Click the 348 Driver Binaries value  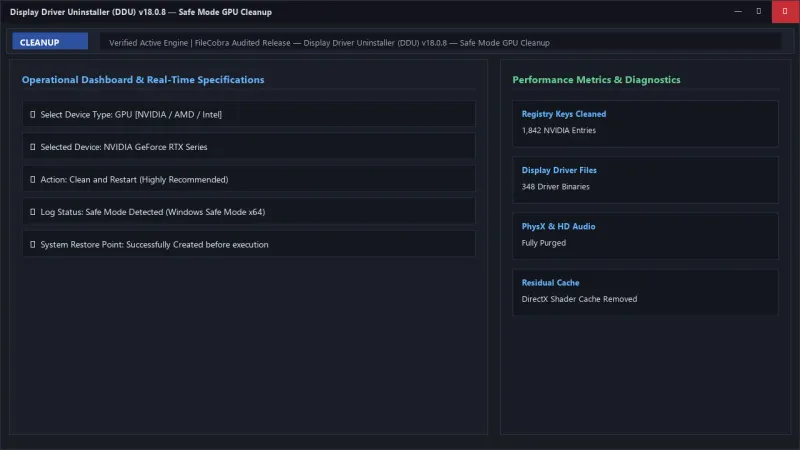556,186
